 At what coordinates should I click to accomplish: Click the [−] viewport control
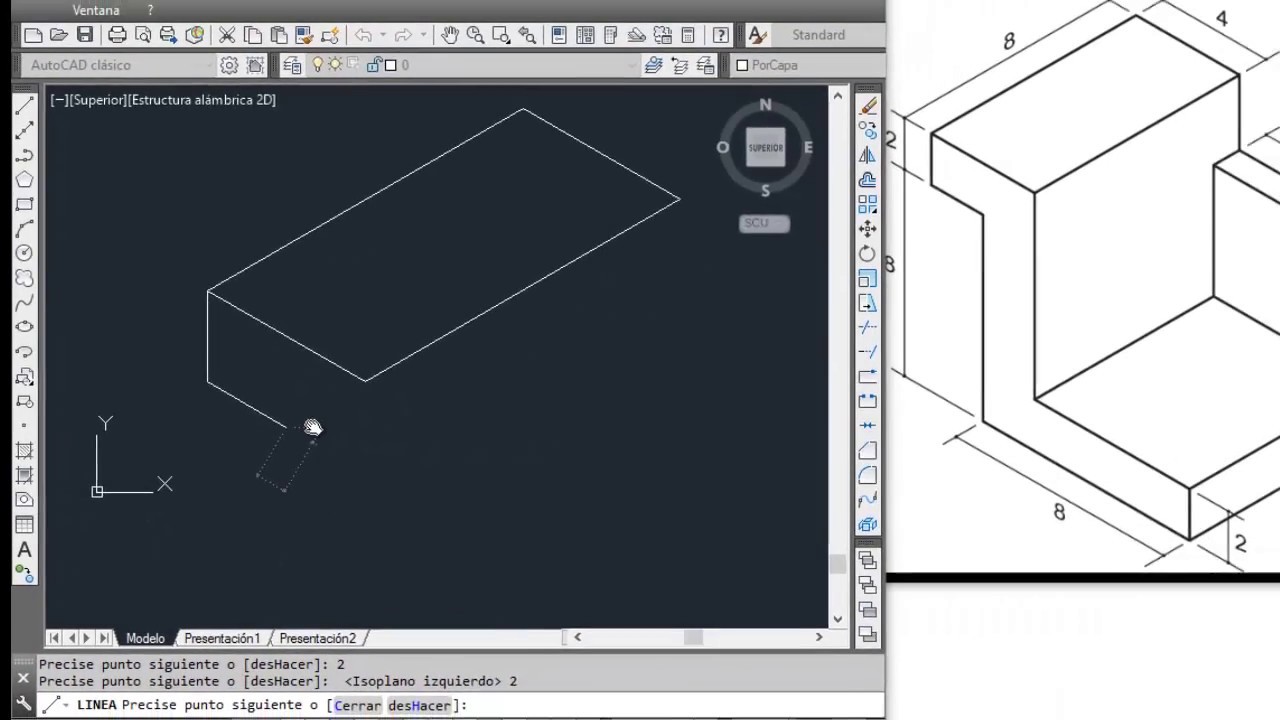pos(59,100)
